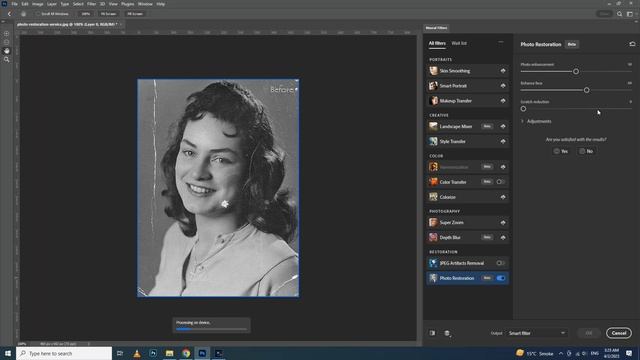Open the File menu

(14, 4)
